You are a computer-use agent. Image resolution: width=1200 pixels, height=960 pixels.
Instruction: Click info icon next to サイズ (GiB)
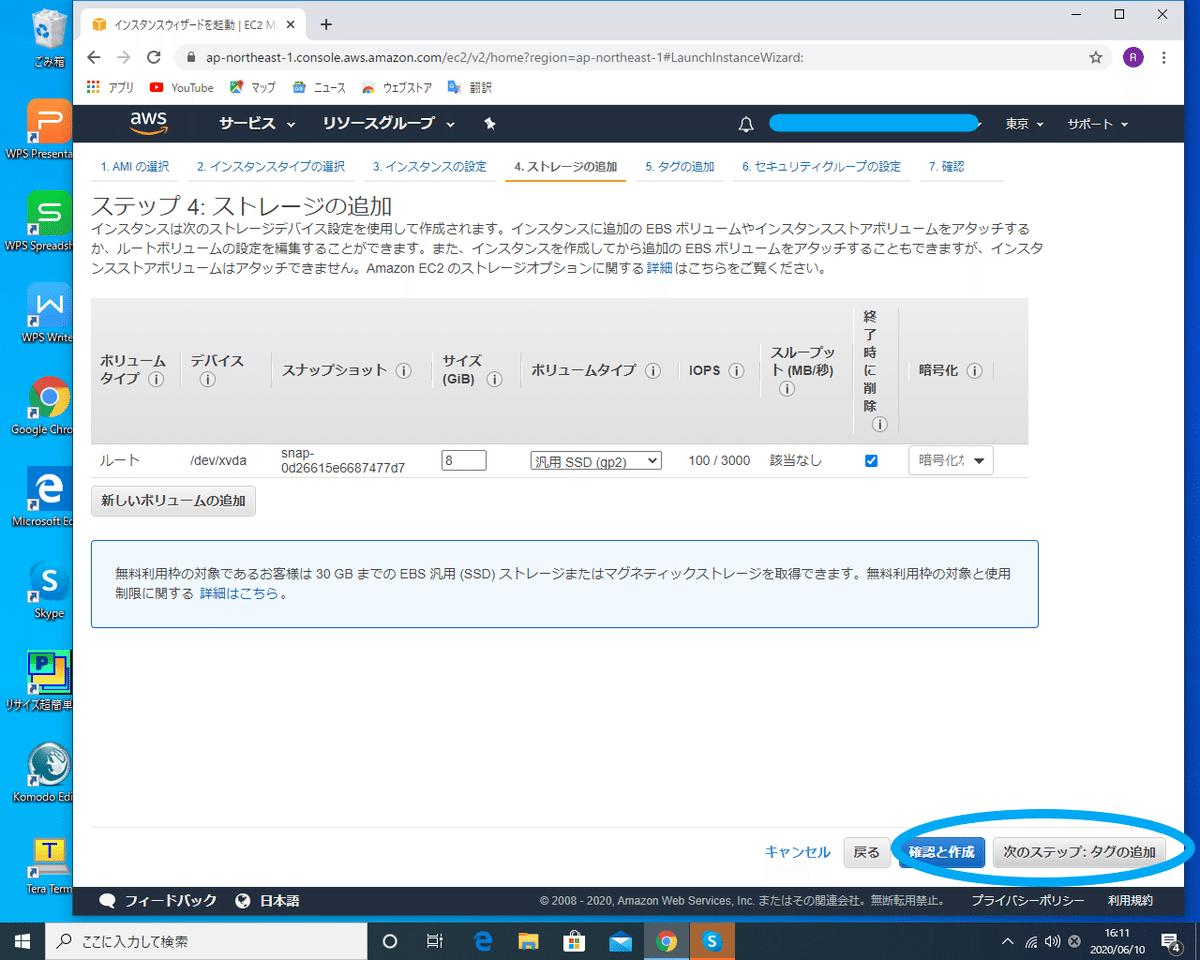[x=493, y=379]
